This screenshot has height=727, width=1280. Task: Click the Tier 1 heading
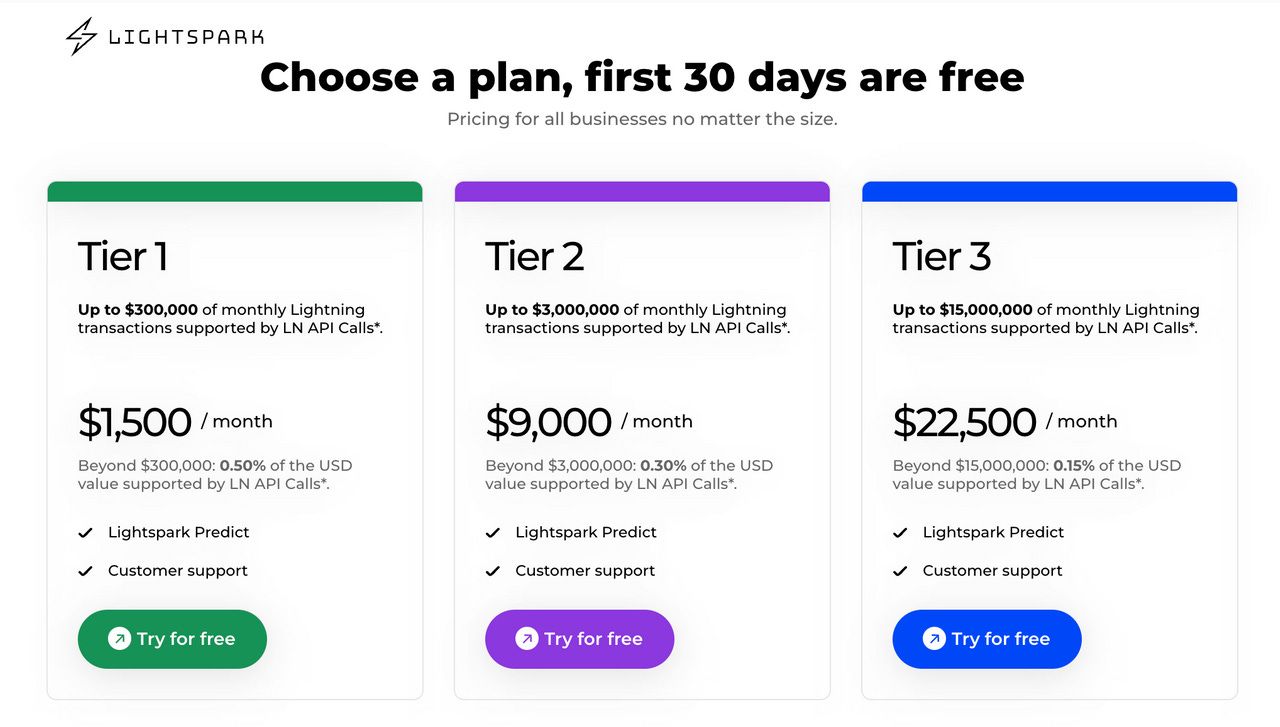coord(121,257)
